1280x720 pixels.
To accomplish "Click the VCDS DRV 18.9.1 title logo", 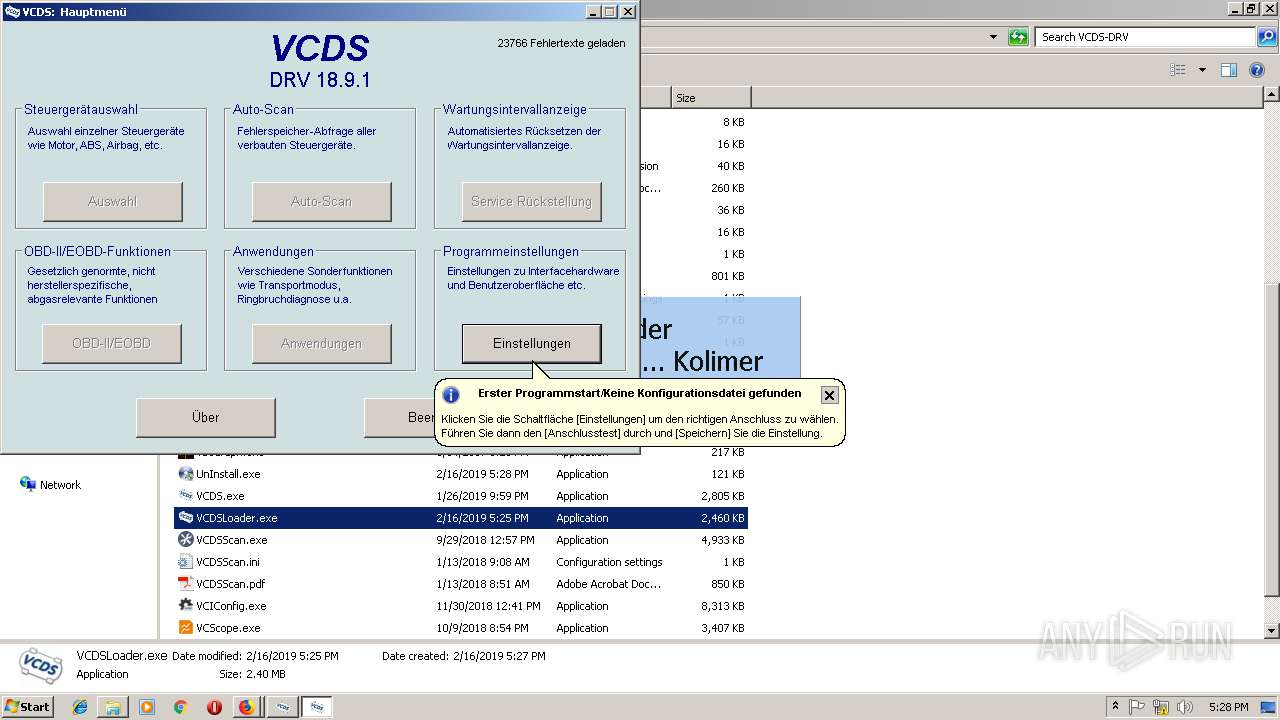I will [320, 61].
